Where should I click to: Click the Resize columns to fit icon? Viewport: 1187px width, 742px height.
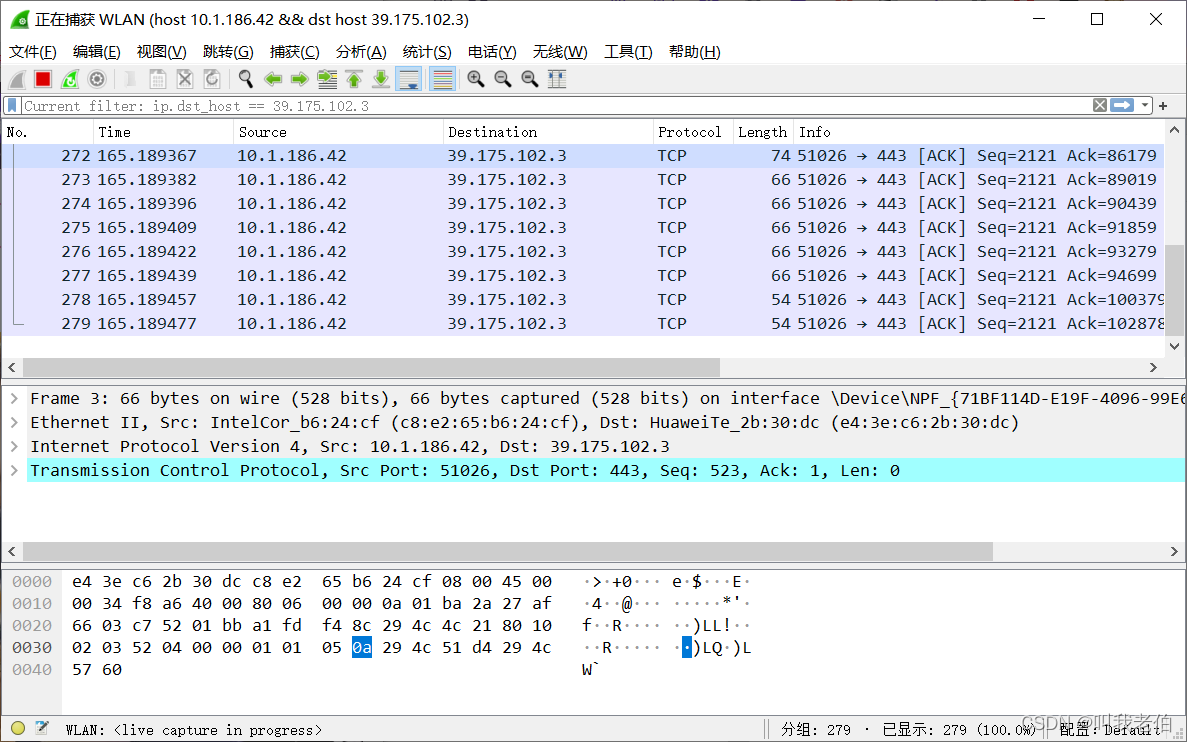pos(557,79)
